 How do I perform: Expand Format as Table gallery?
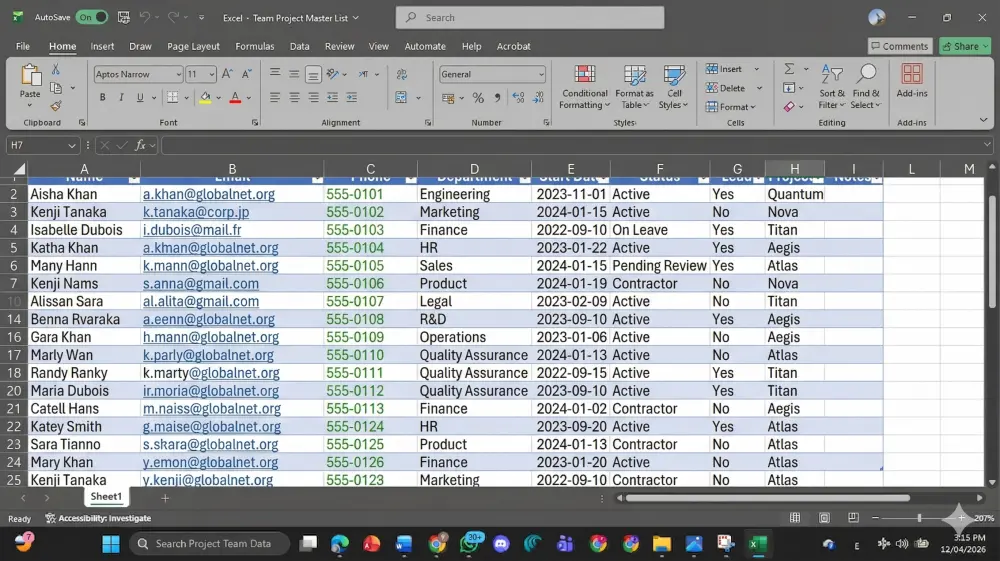(634, 87)
